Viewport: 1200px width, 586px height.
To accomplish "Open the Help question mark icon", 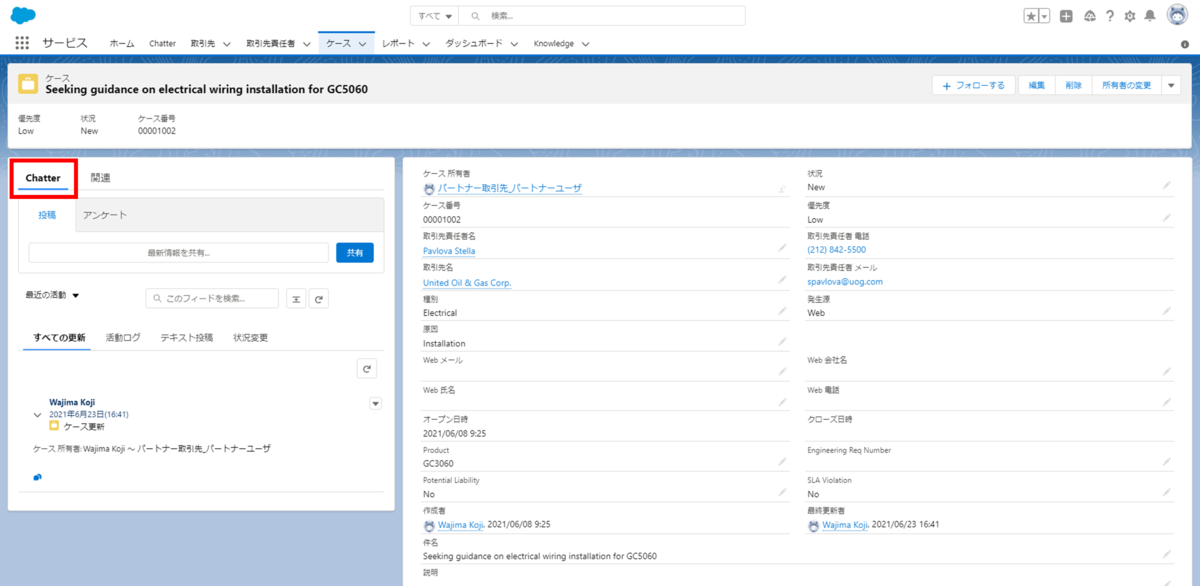I will (1109, 16).
